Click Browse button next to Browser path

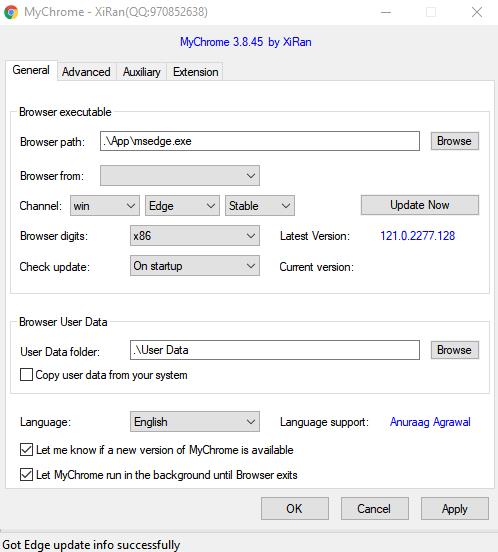tap(454, 141)
